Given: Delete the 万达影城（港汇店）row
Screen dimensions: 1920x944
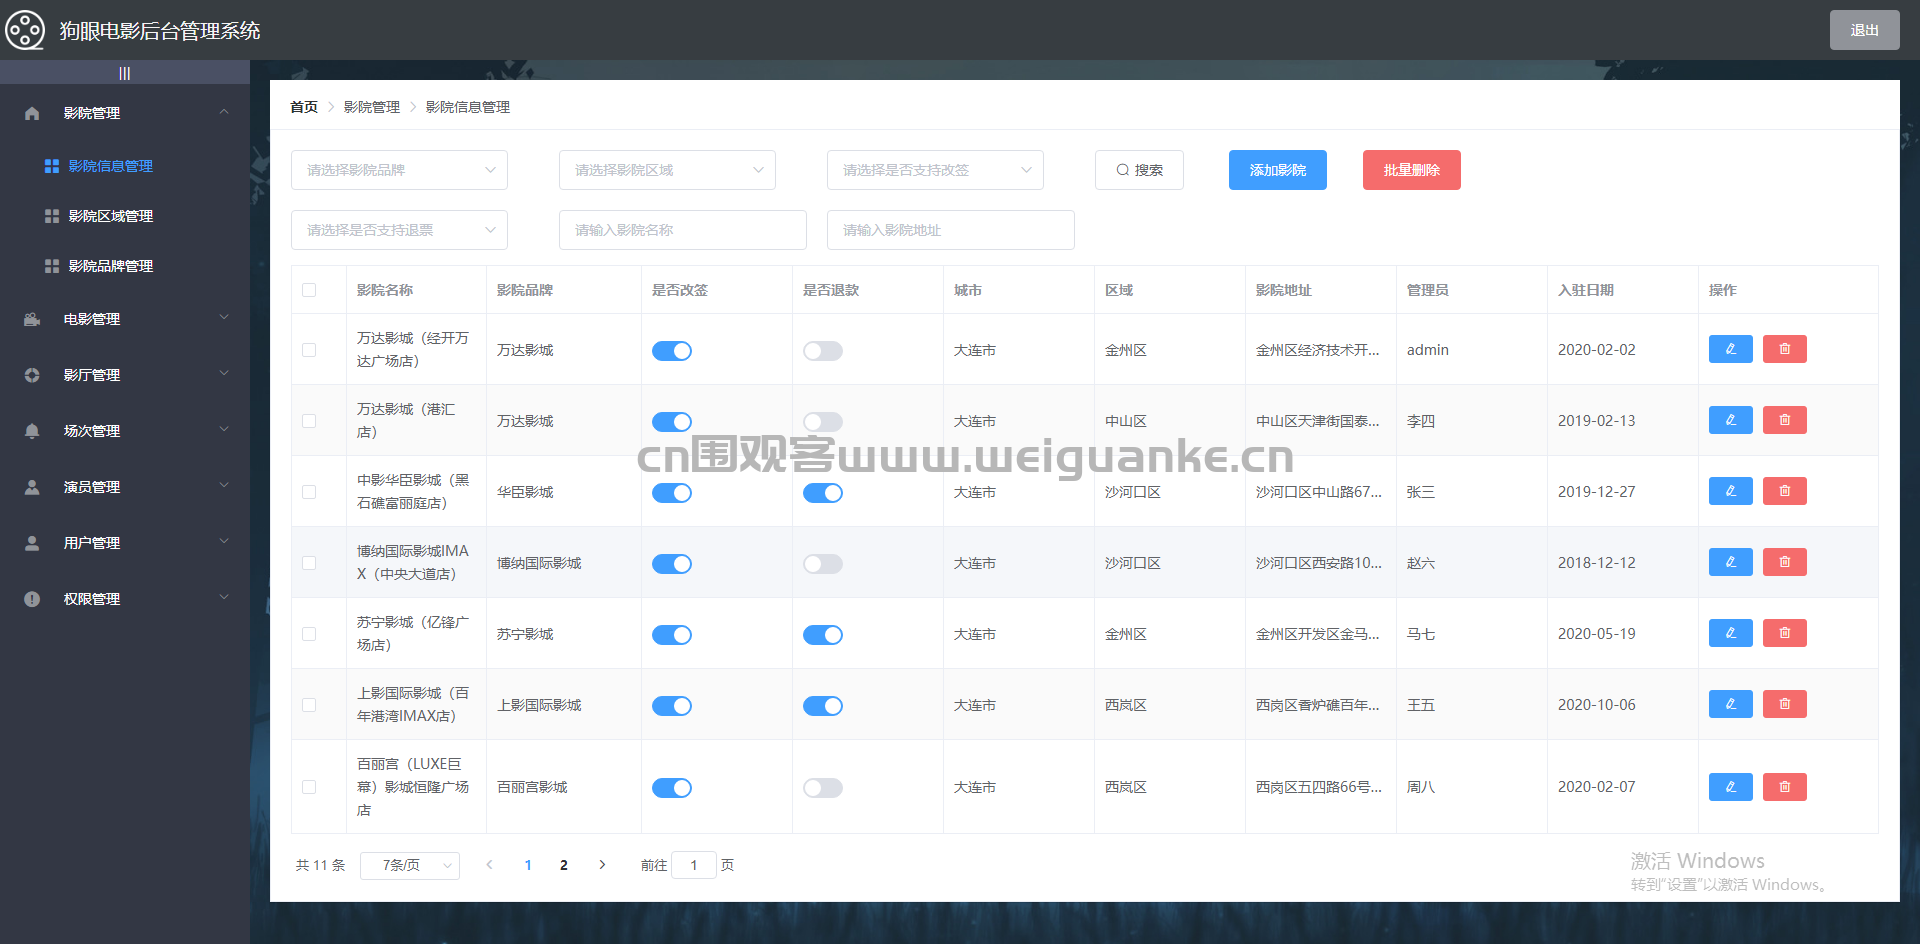Looking at the screenshot, I should click(x=1785, y=420).
